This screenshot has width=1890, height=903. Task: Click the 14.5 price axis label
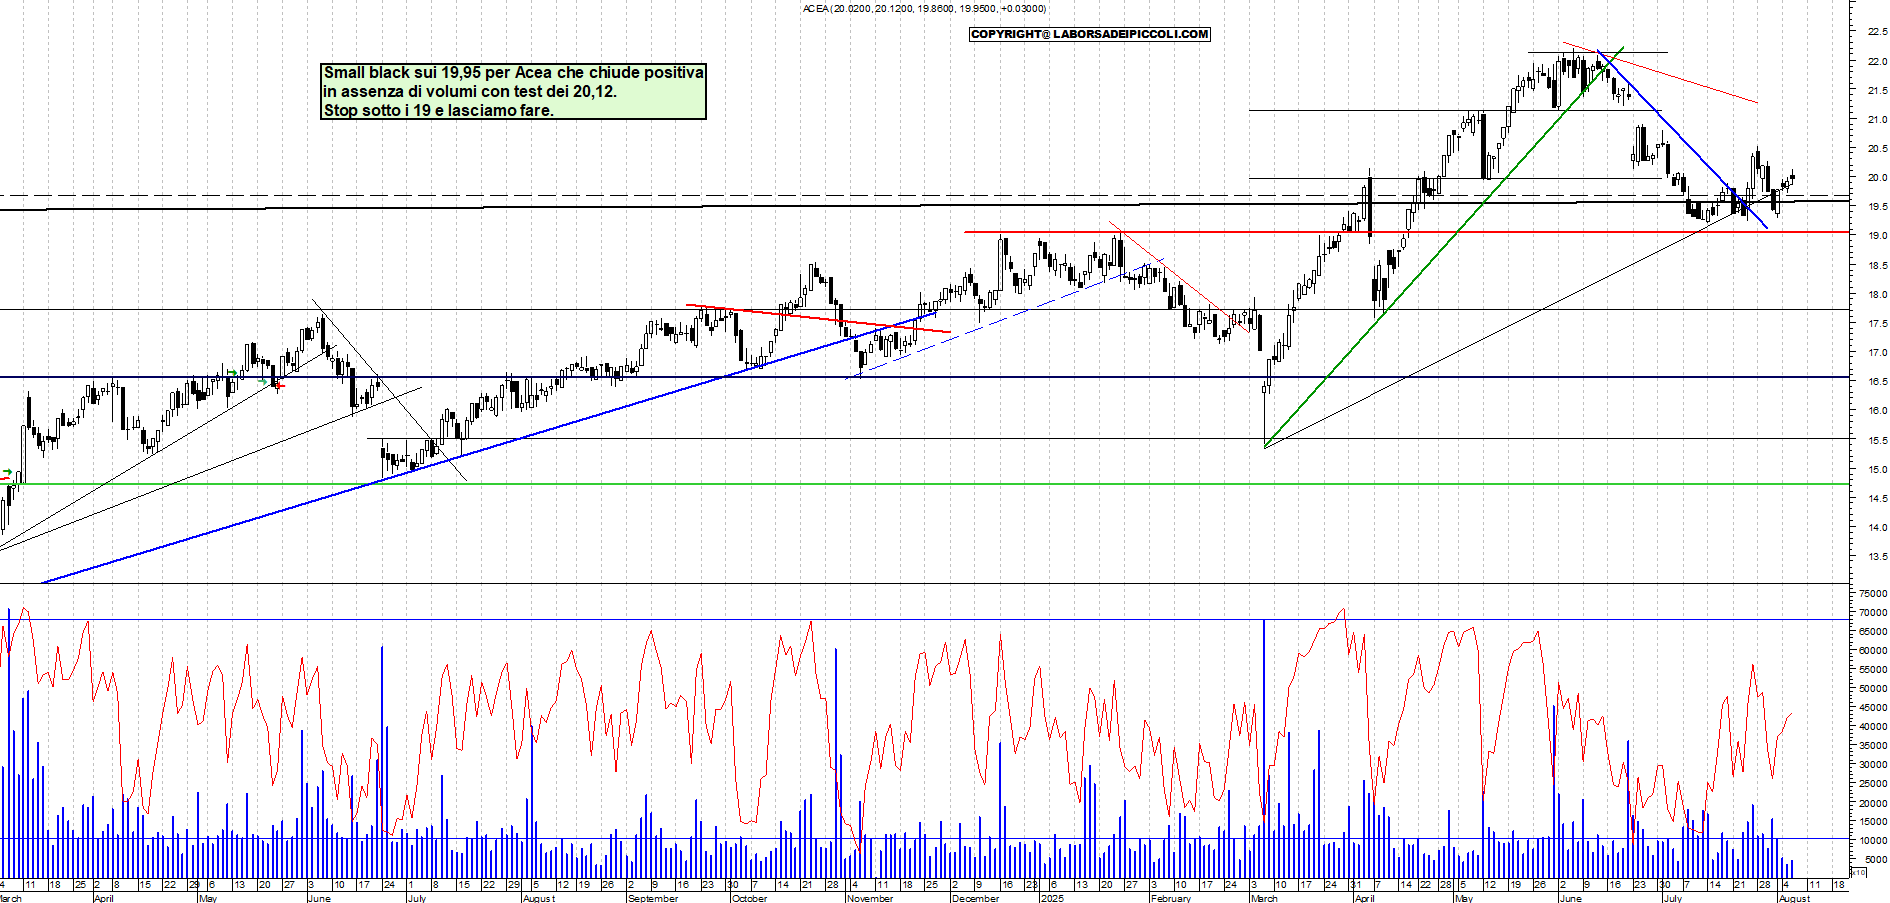click(x=1877, y=499)
